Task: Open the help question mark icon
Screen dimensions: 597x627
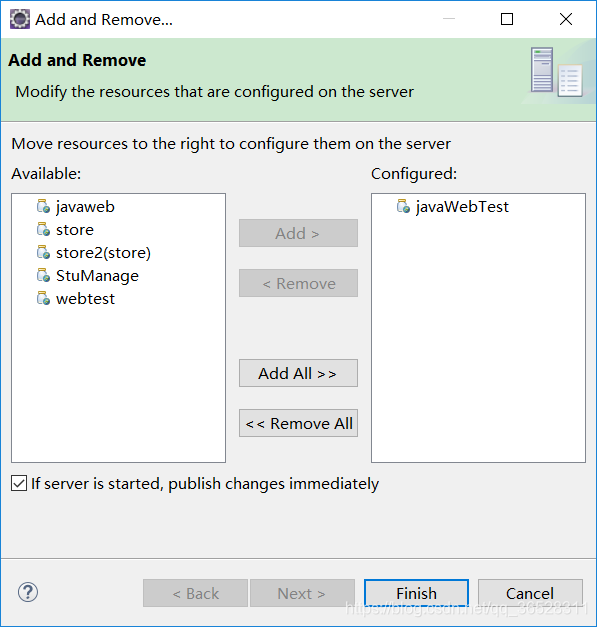Action: pyautogui.click(x=28, y=592)
